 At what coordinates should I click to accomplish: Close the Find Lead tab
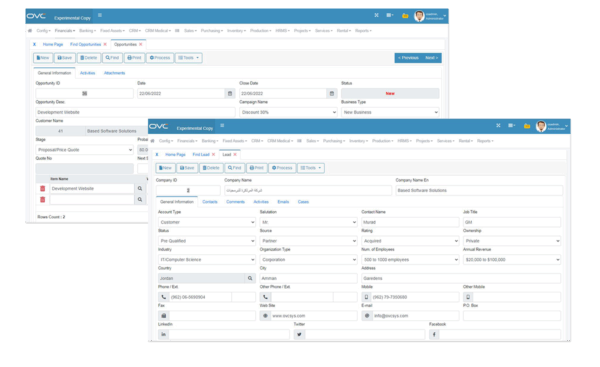click(x=214, y=155)
